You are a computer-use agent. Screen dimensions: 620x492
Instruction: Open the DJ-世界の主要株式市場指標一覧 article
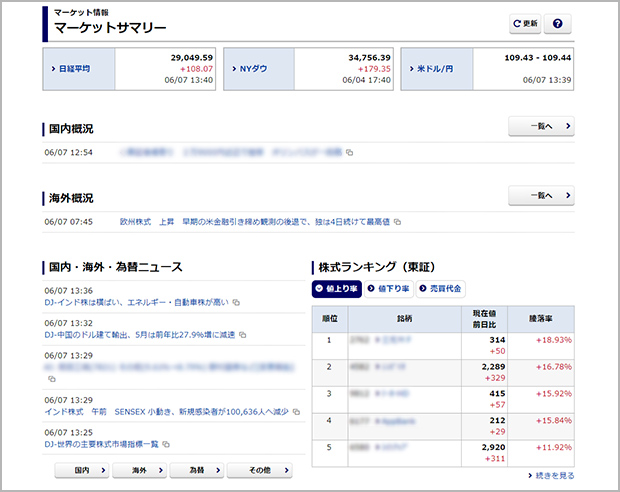click(x=101, y=445)
